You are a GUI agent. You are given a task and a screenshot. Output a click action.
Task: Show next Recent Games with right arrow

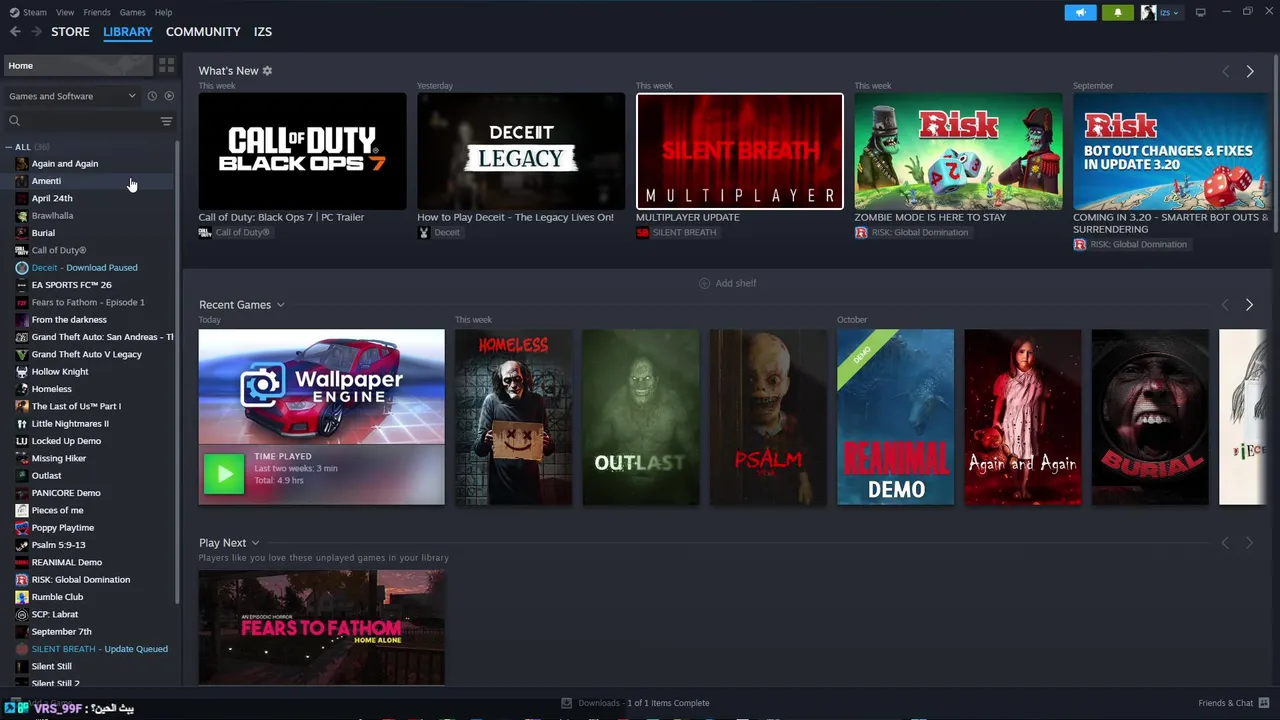pos(1249,305)
